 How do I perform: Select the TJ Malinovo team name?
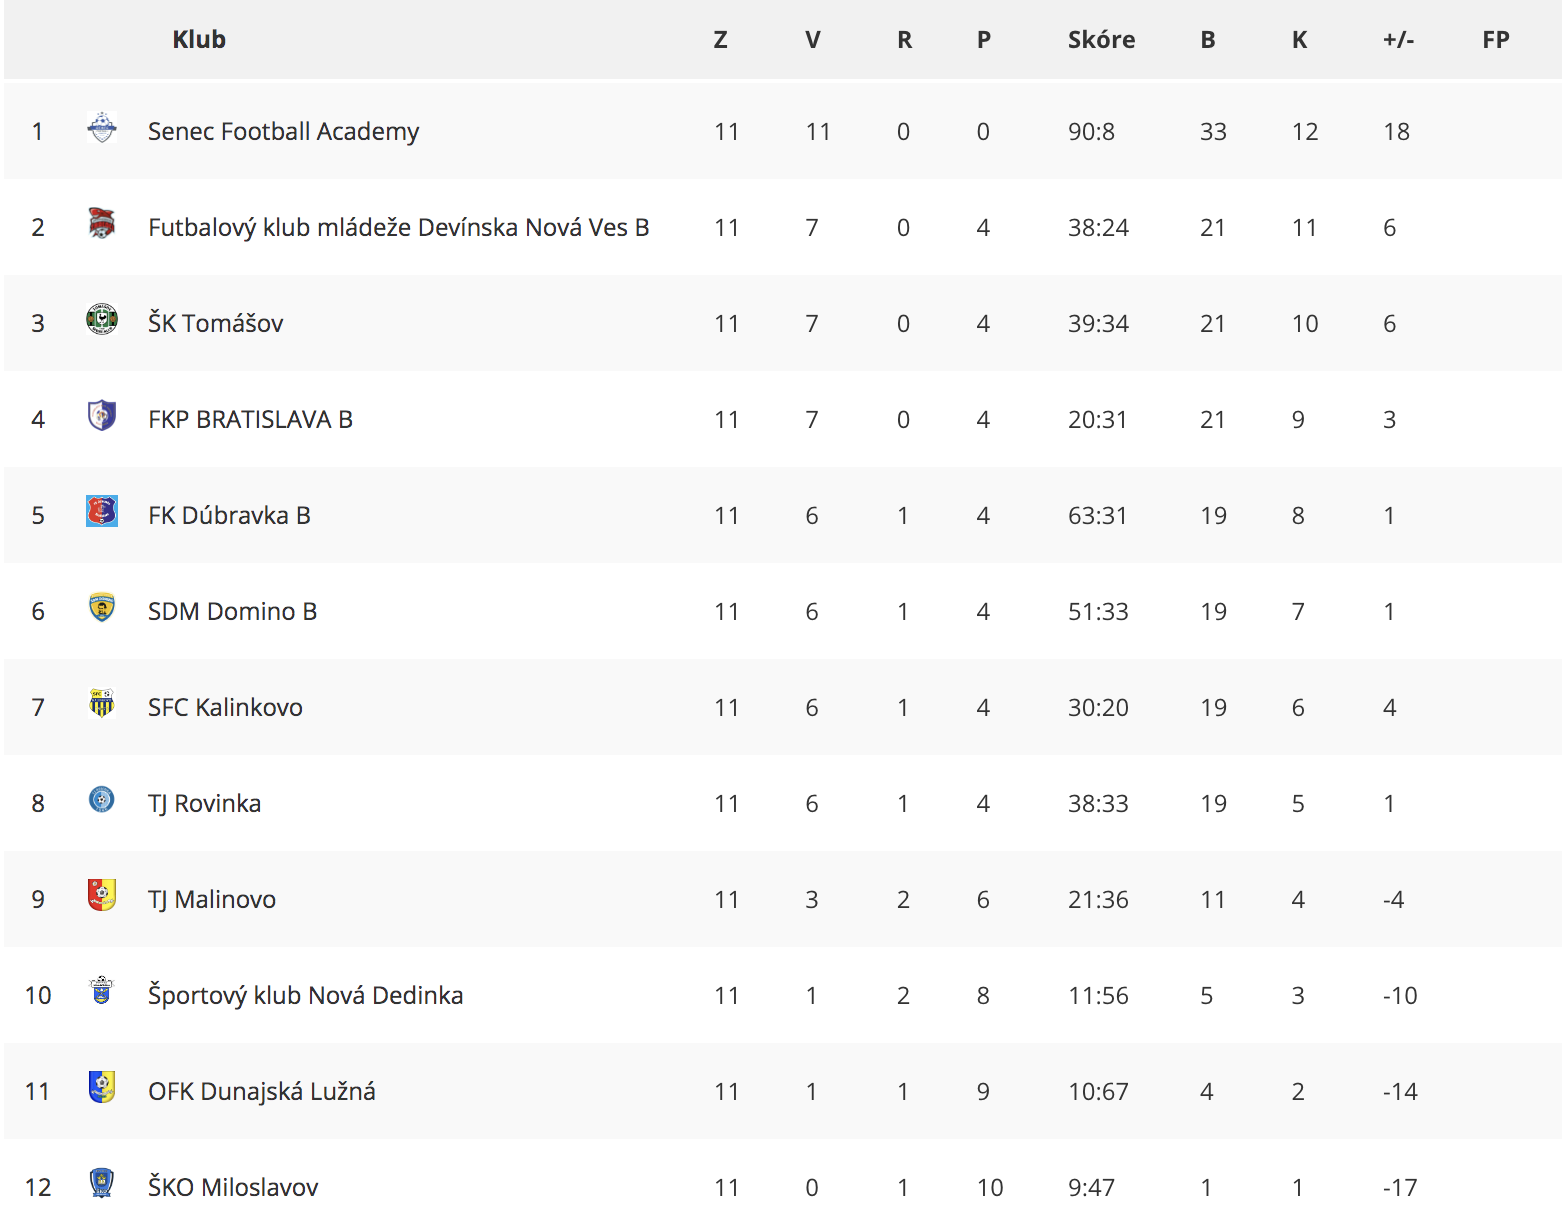211,899
